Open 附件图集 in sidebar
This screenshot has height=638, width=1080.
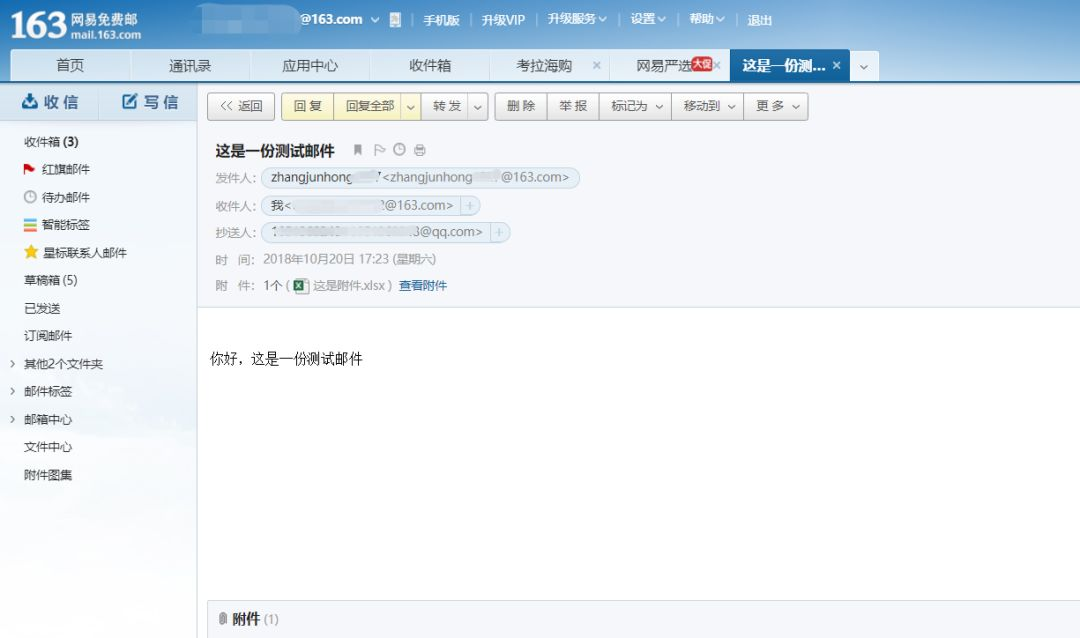pos(48,475)
